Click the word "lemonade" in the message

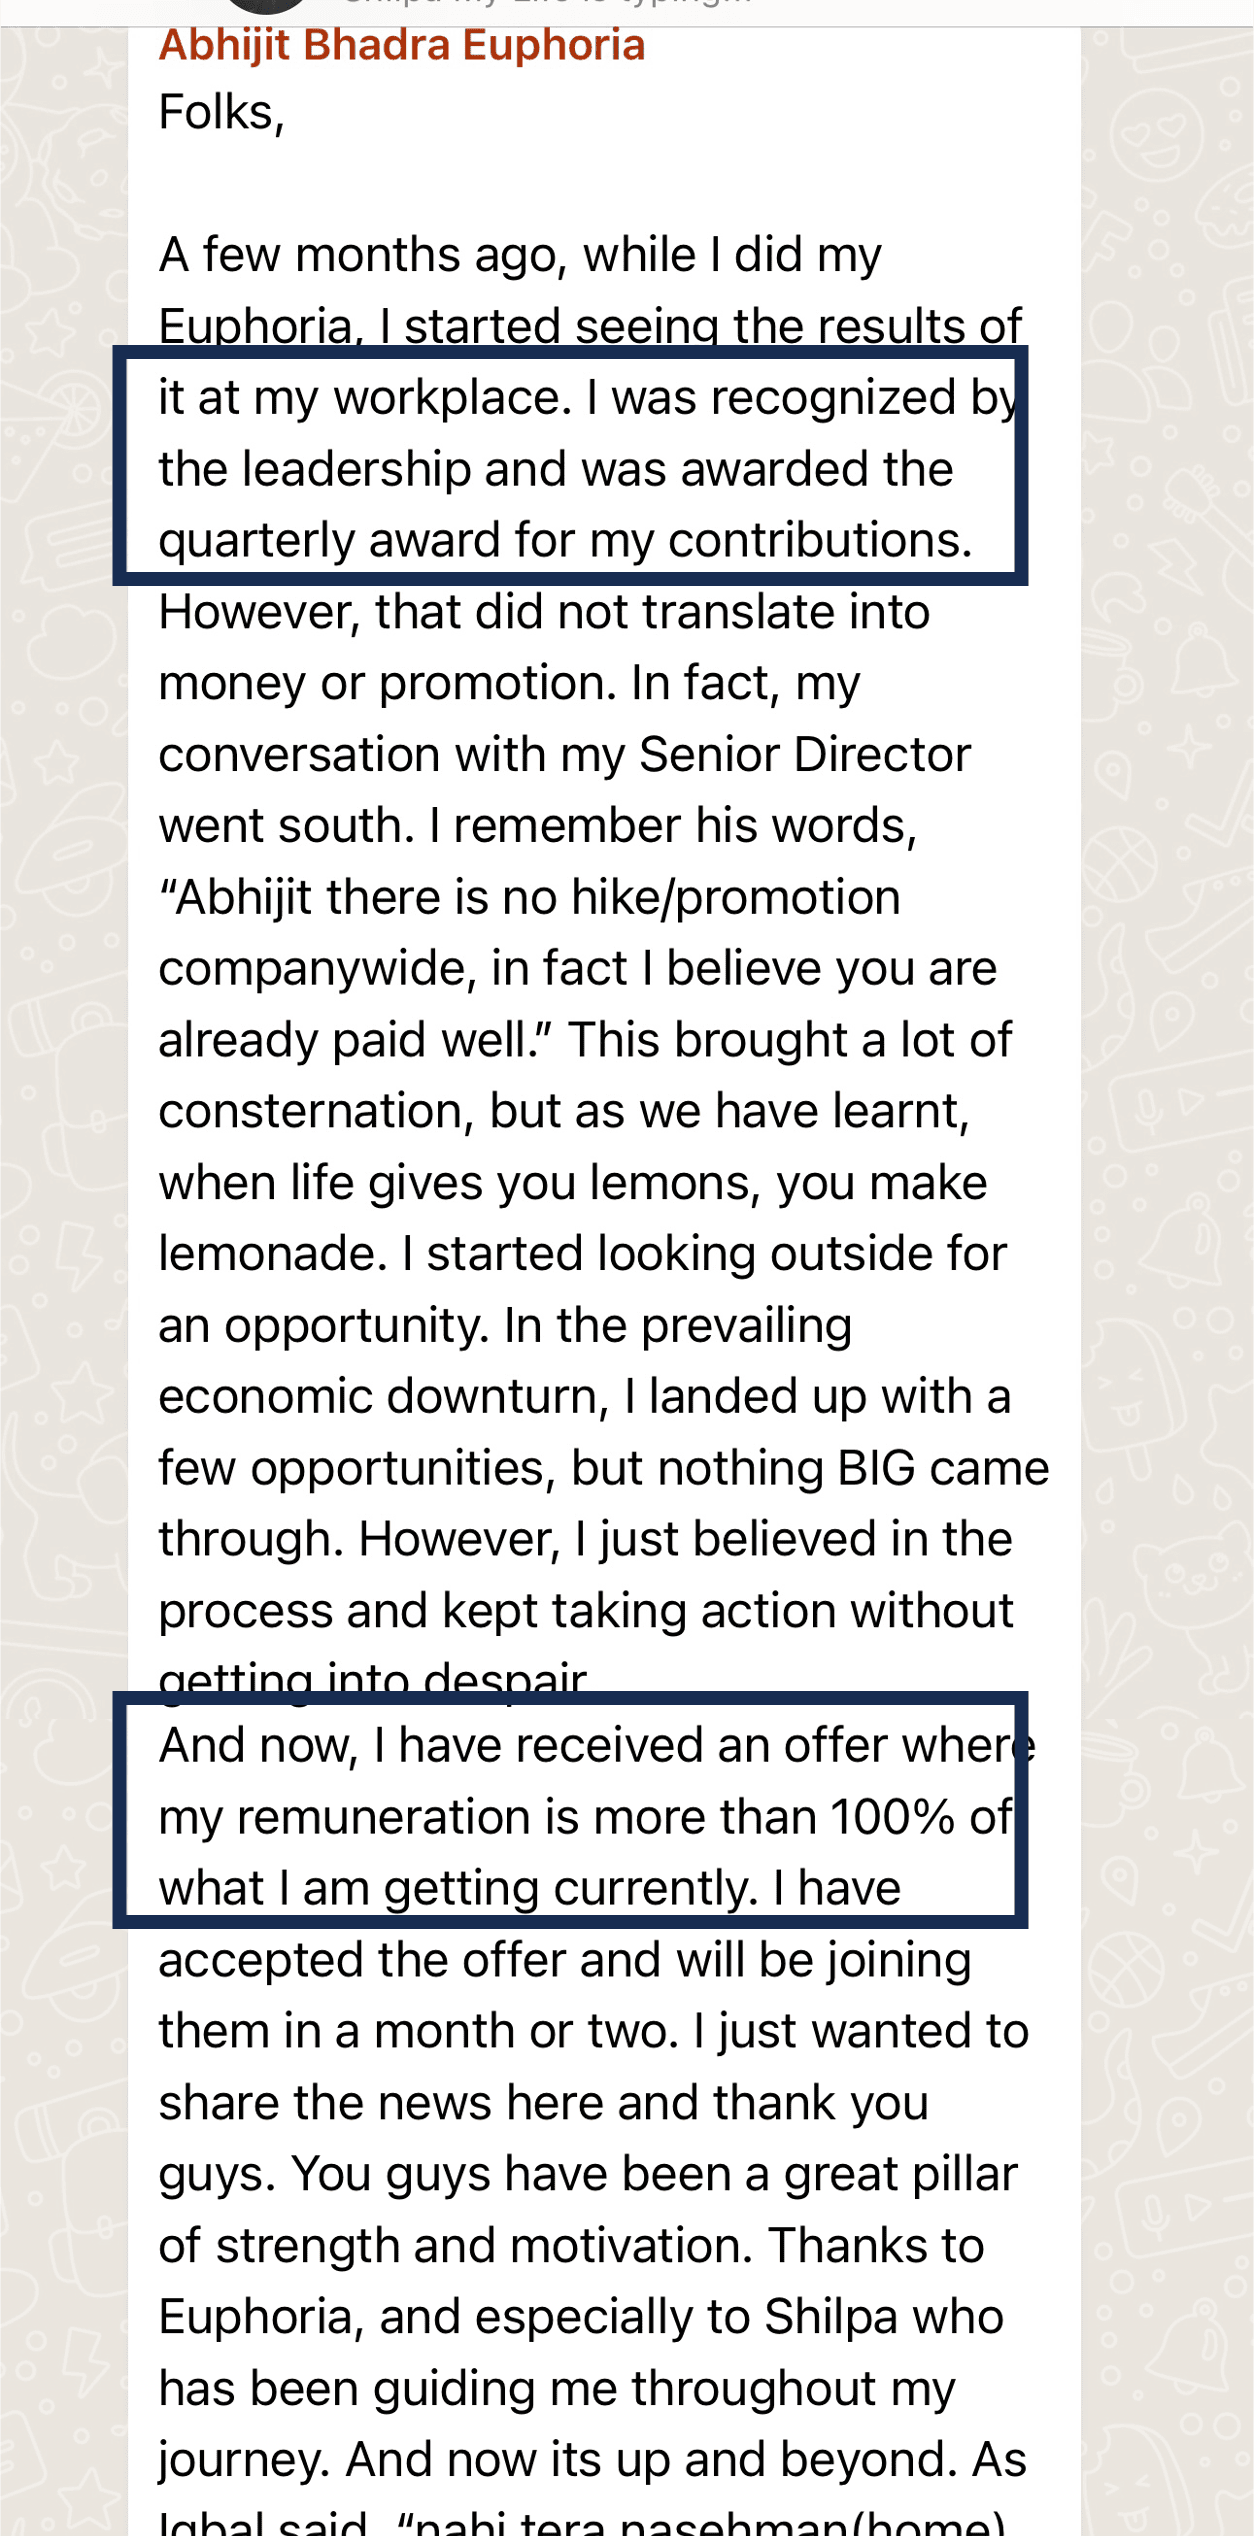[x=271, y=1254]
